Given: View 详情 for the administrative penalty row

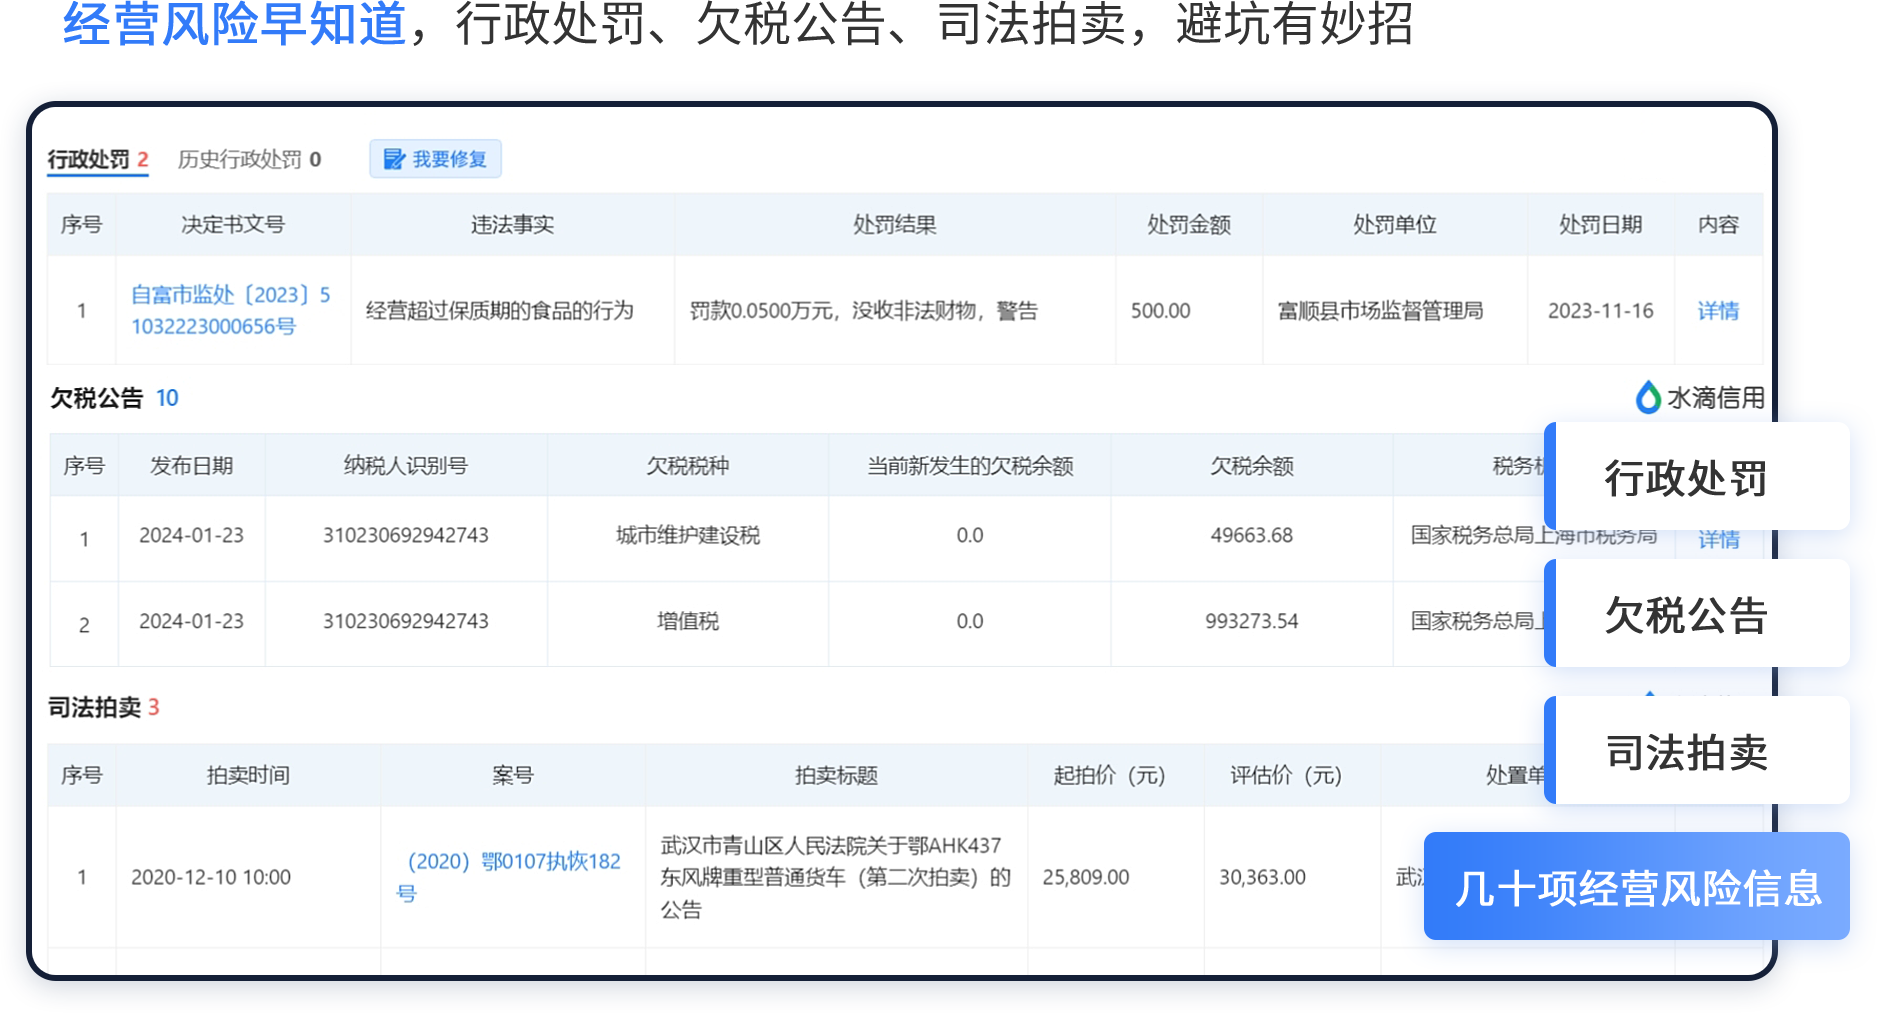Looking at the screenshot, I should pyautogui.click(x=1717, y=311).
